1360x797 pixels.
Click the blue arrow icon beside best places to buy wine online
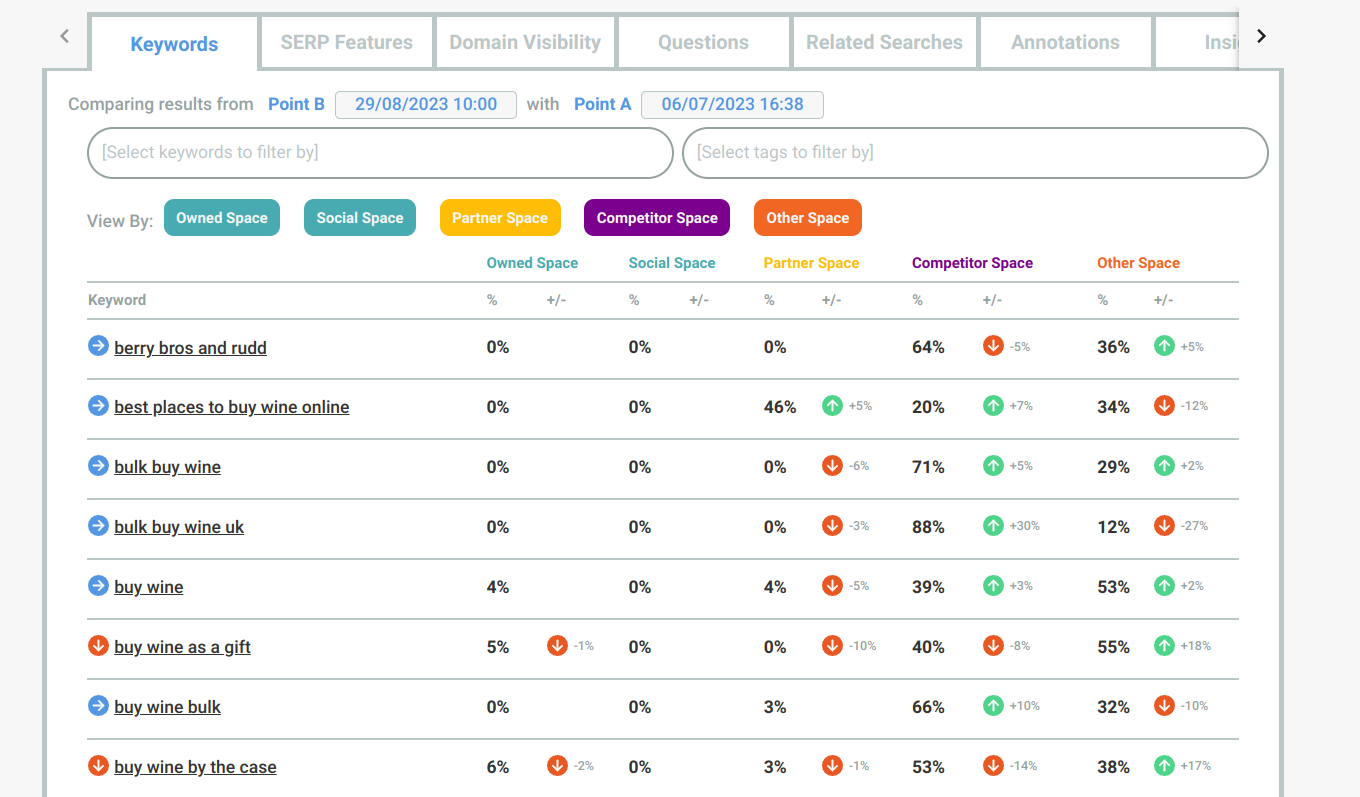click(98, 406)
